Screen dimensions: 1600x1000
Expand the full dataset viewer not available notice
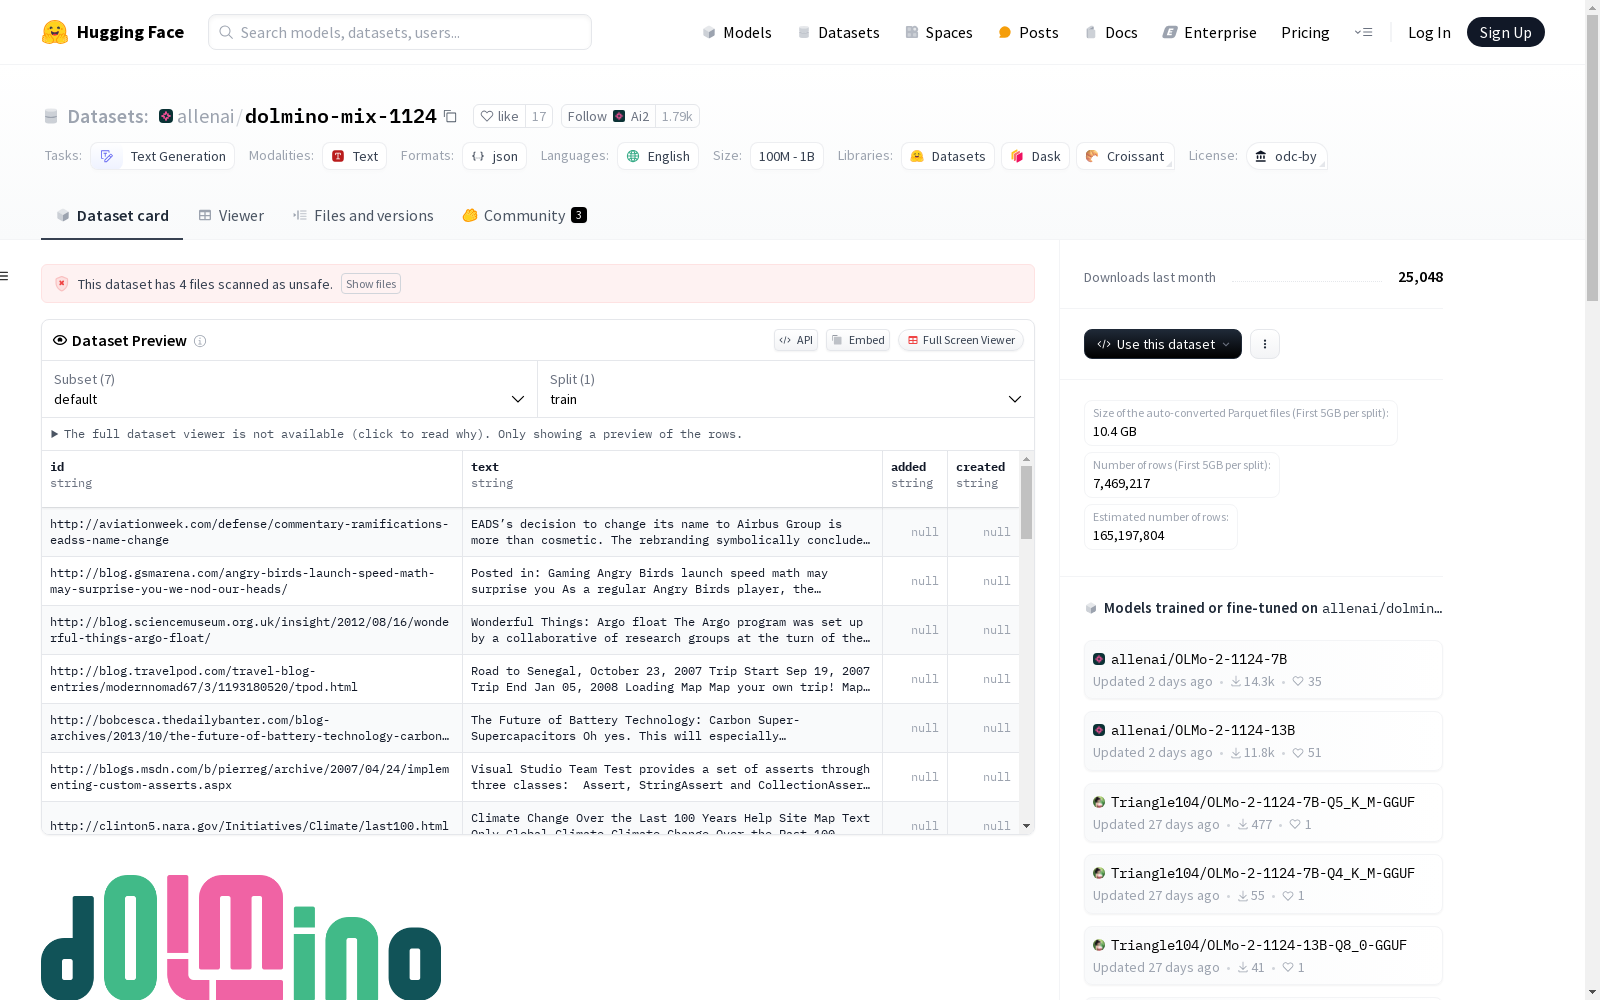pos(397,434)
